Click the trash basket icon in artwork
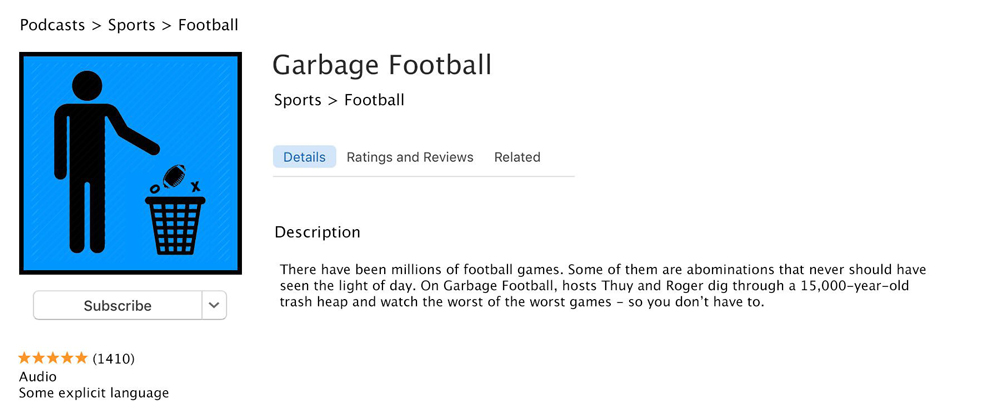Screen dimensions: 1000x416 [175, 225]
